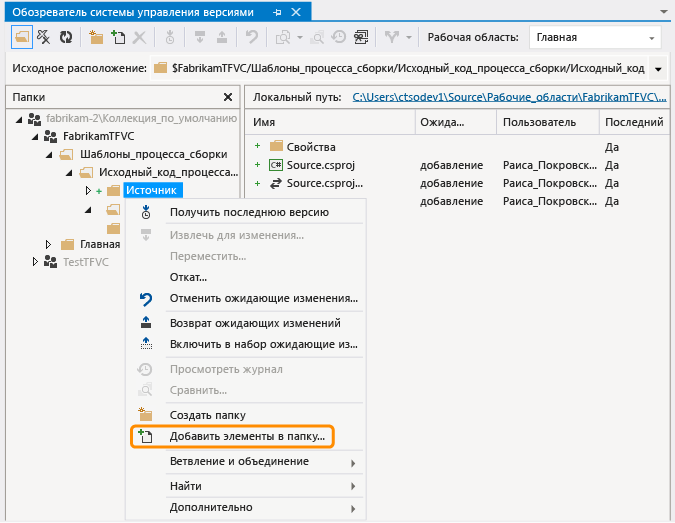The image size is (675, 523).
Task: Sort by the Ожида... column header
Action: pyautogui.click(x=456, y=122)
